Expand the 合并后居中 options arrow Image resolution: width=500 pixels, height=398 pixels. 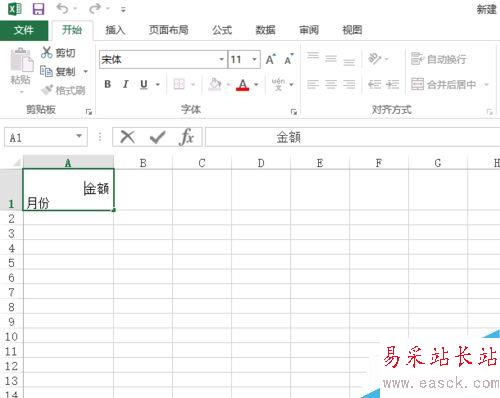[486, 84]
